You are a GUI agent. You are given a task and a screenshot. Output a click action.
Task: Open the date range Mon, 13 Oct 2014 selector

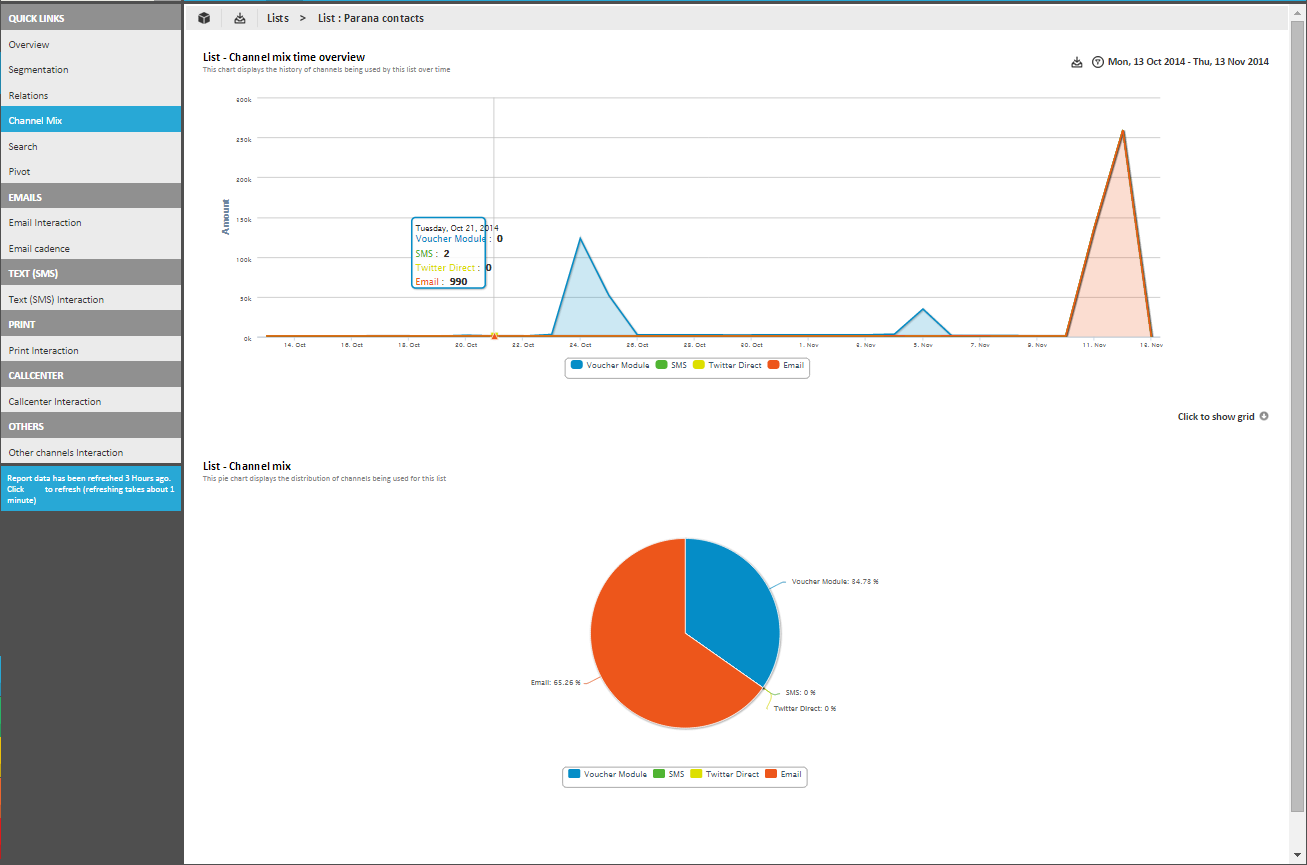(x=1188, y=62)
